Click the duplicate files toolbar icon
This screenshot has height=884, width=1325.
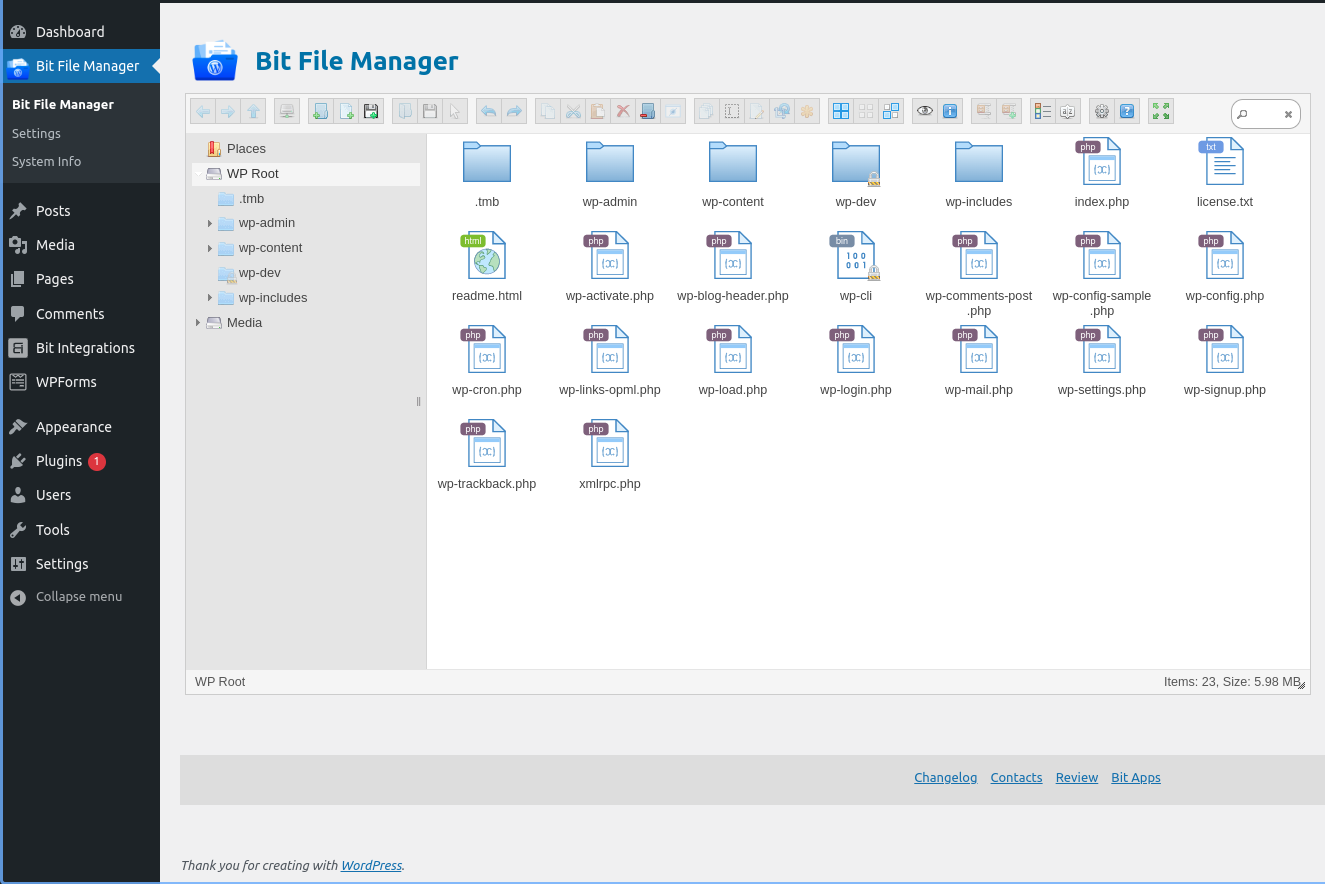707,111
